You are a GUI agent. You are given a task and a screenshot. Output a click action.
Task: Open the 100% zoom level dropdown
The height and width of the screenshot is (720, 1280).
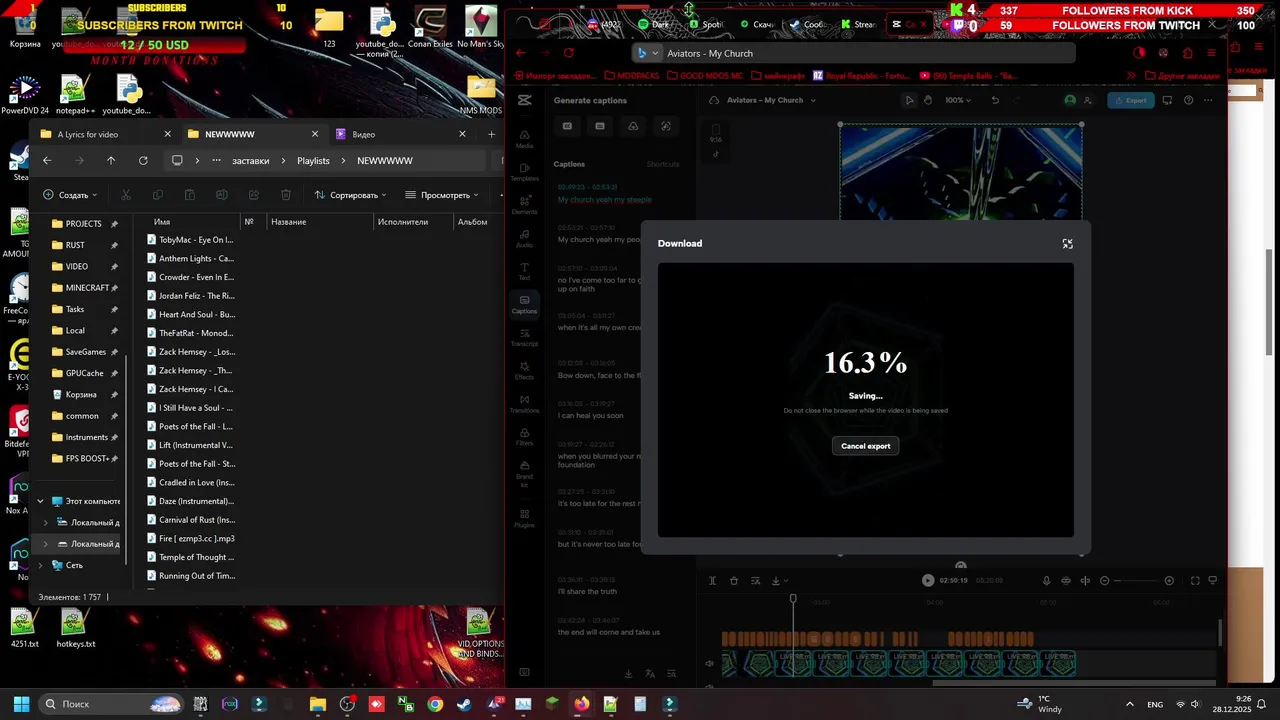coord(958,100)
